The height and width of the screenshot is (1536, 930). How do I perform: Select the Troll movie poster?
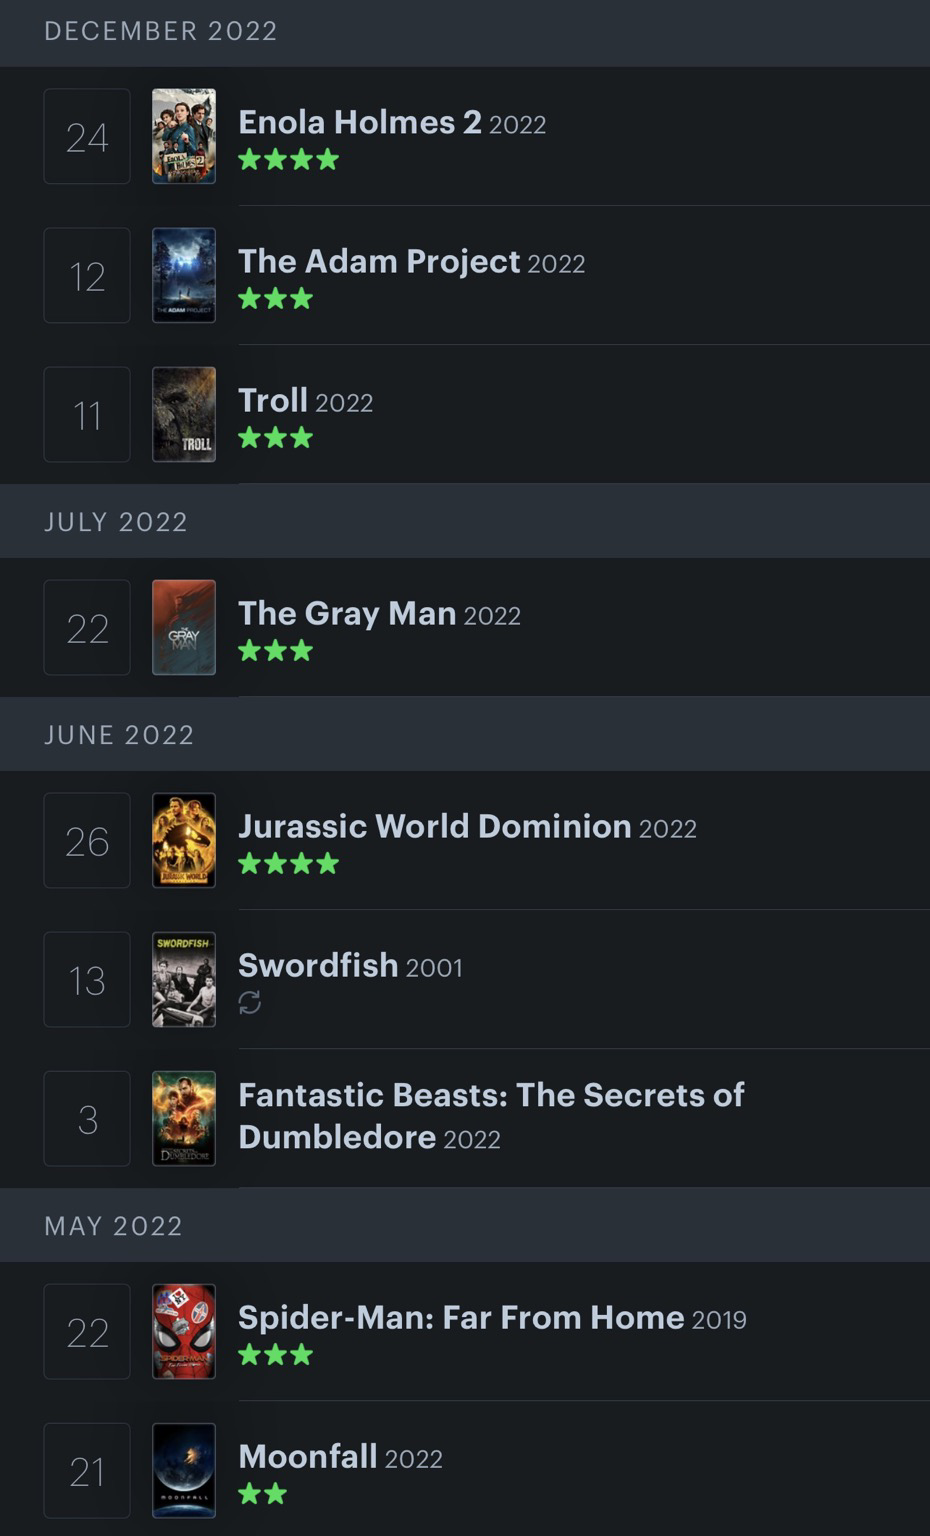[184, 414]
